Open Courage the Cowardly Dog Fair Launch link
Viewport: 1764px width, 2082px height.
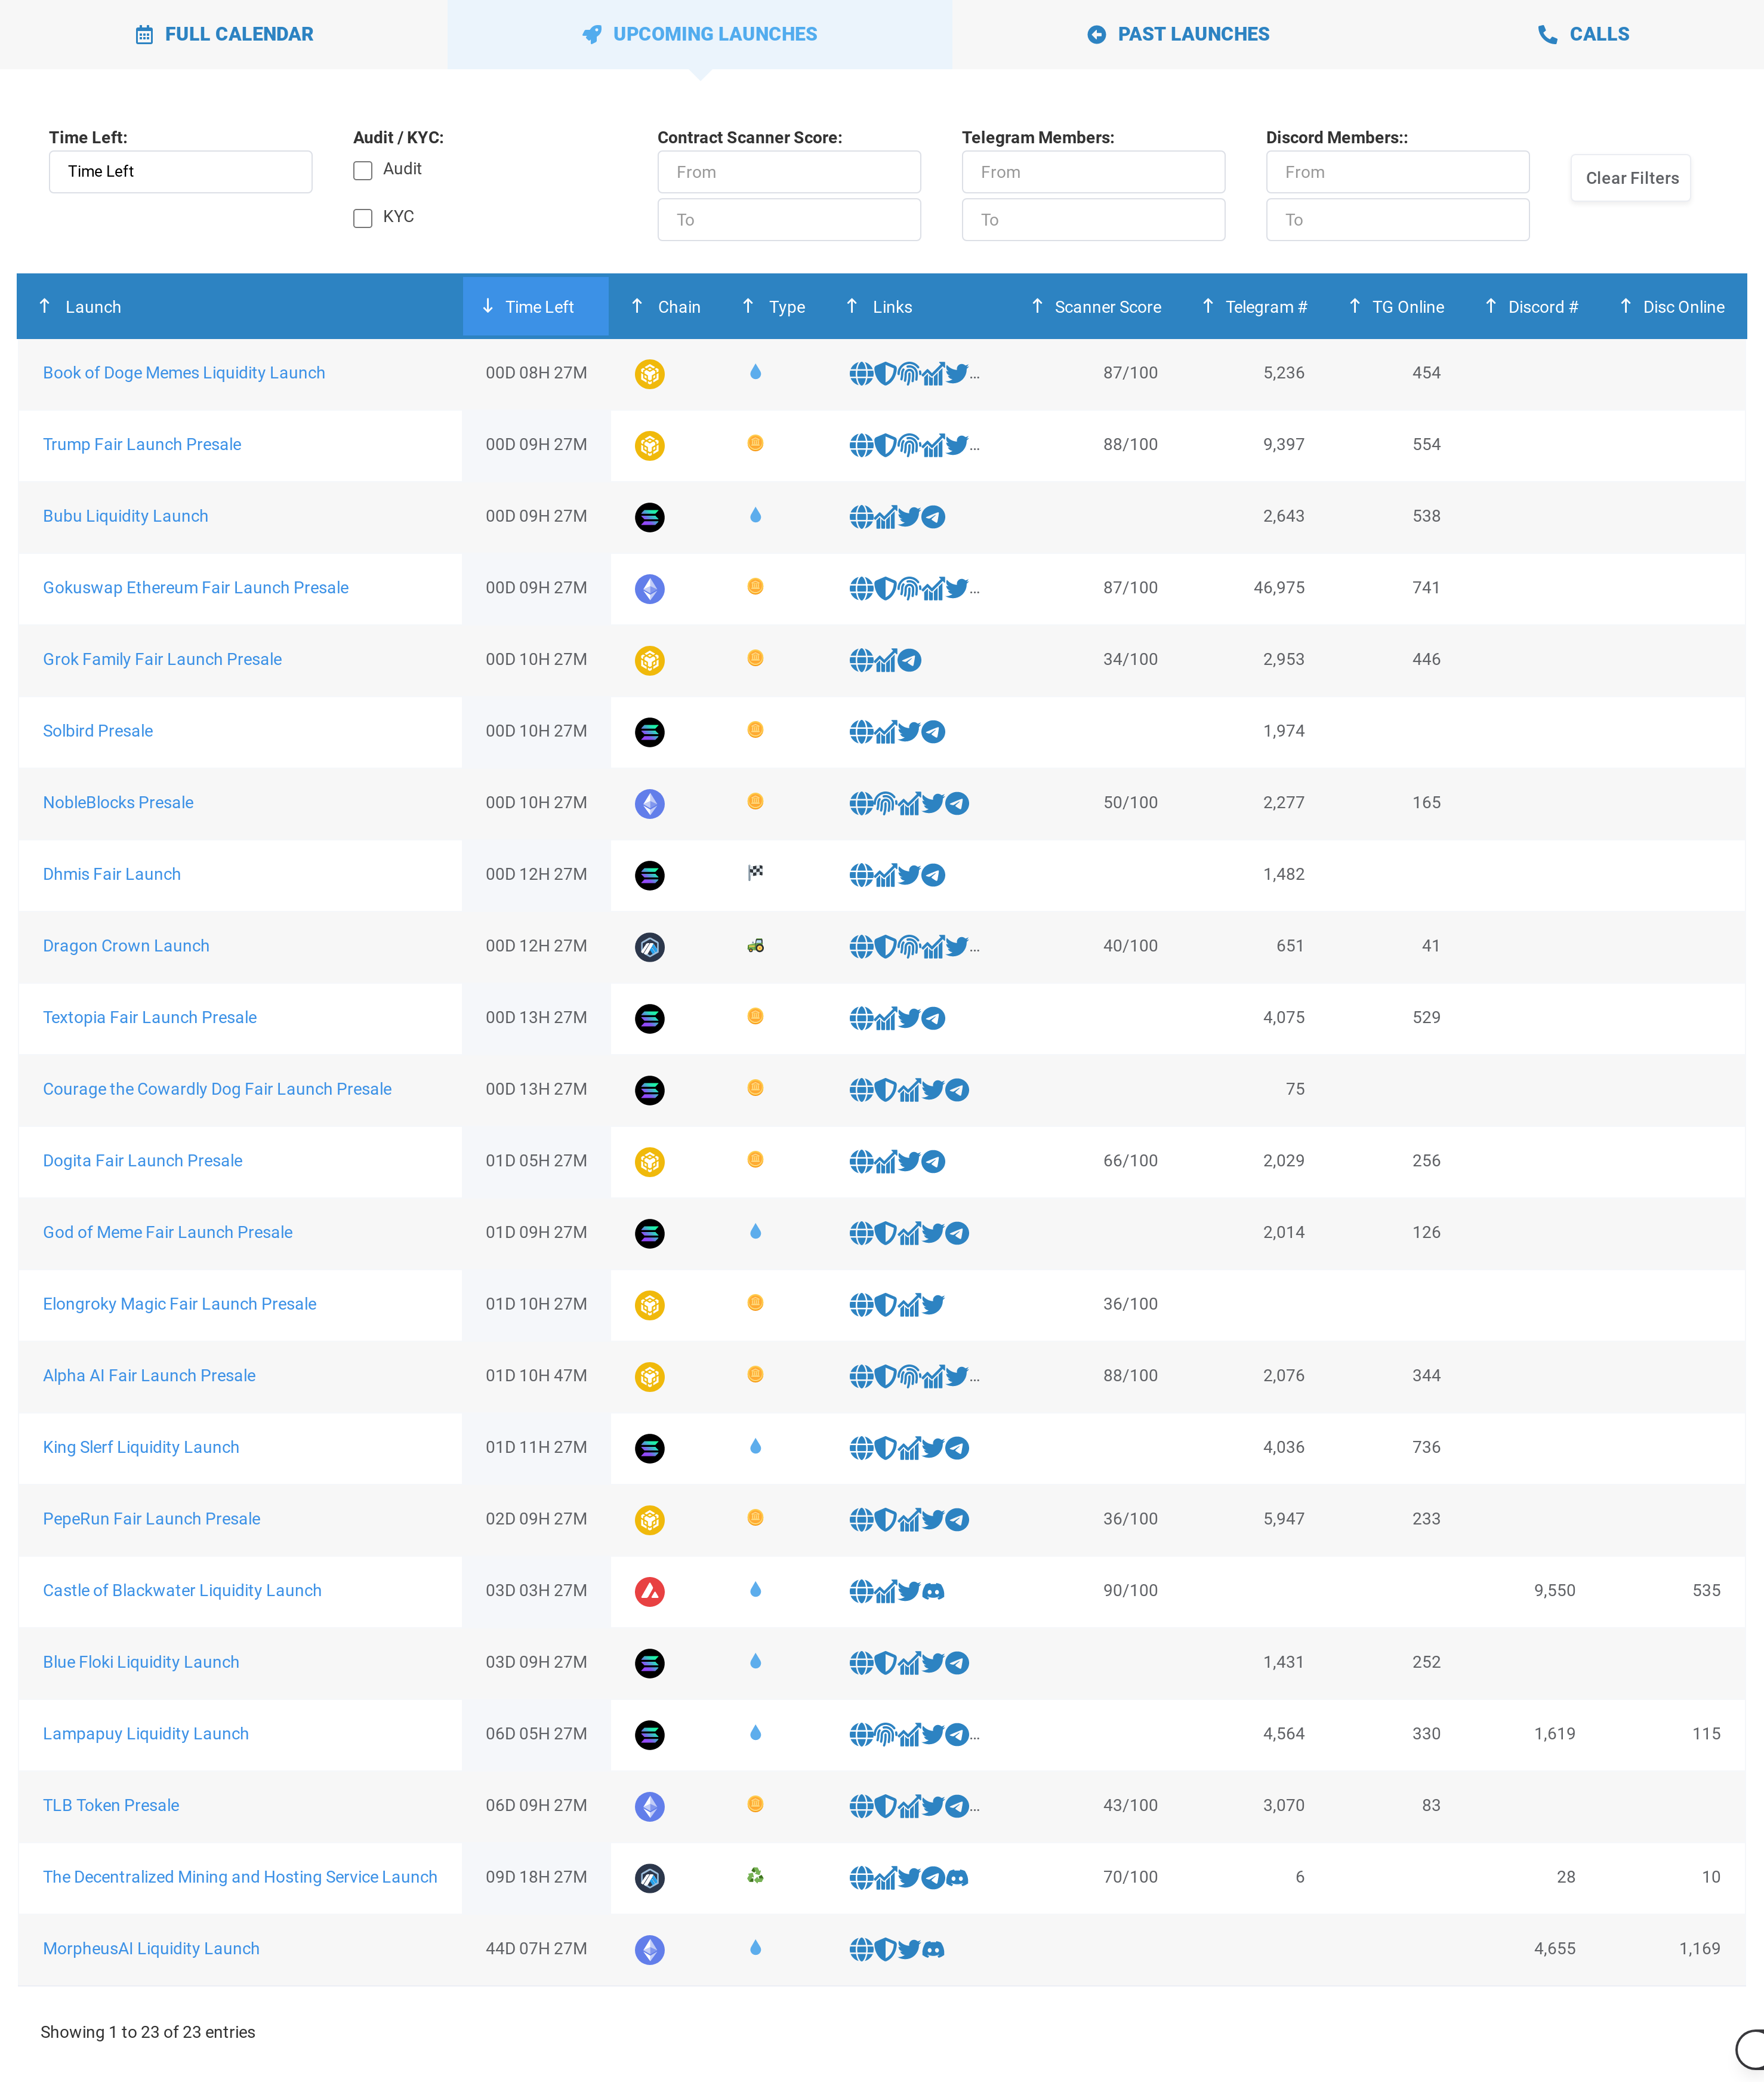pos(217,1089)
